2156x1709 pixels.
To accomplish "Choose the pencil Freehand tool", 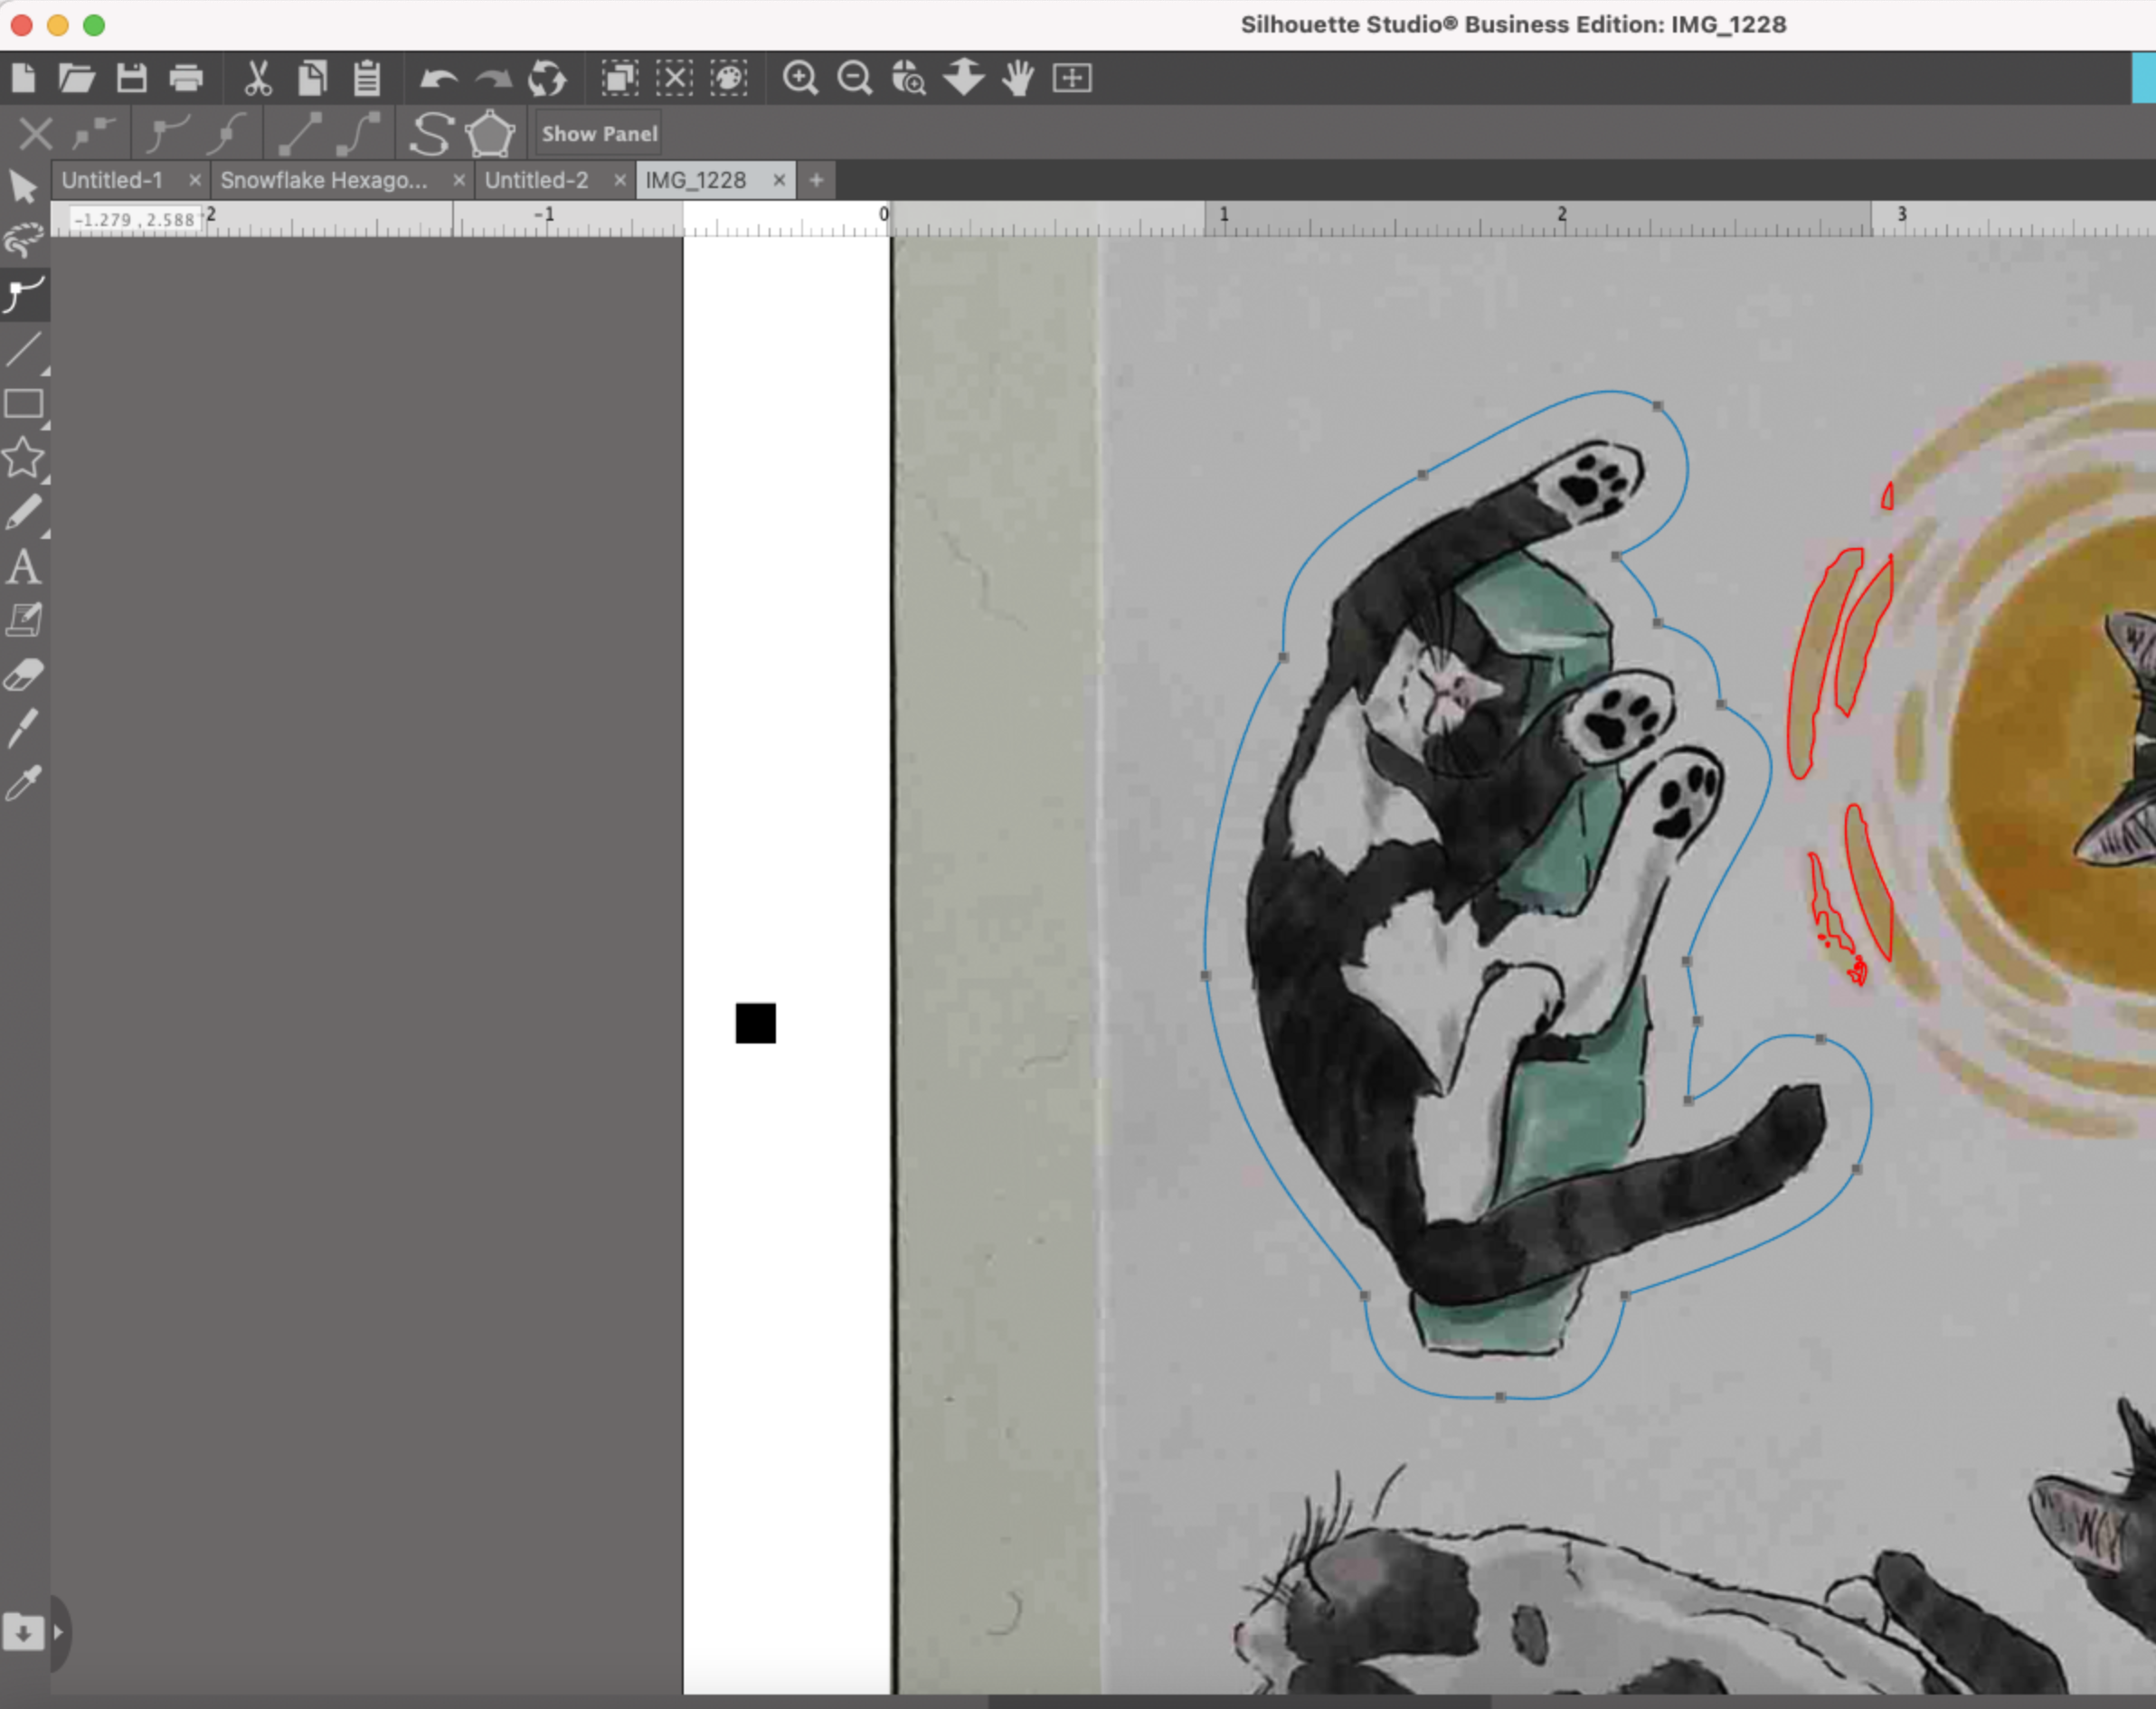I will tap(23, 512).
